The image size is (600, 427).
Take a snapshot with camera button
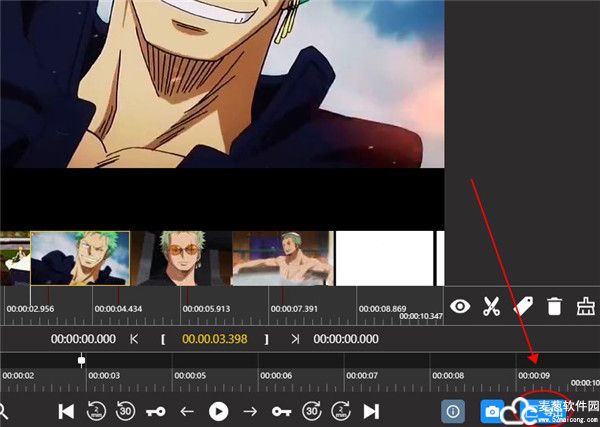tap(492, 411)
